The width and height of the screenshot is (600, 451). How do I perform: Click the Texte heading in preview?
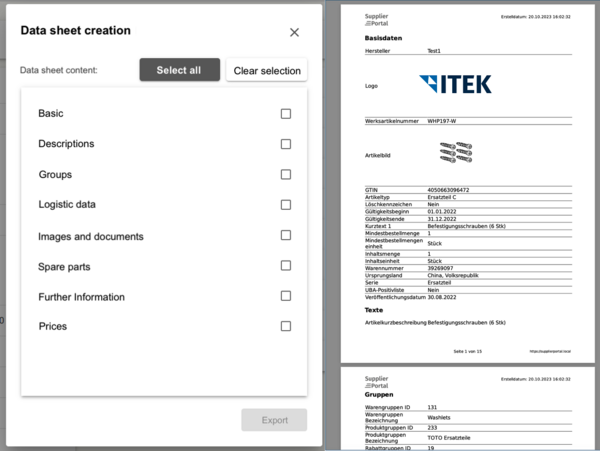(x=374, y=310)
